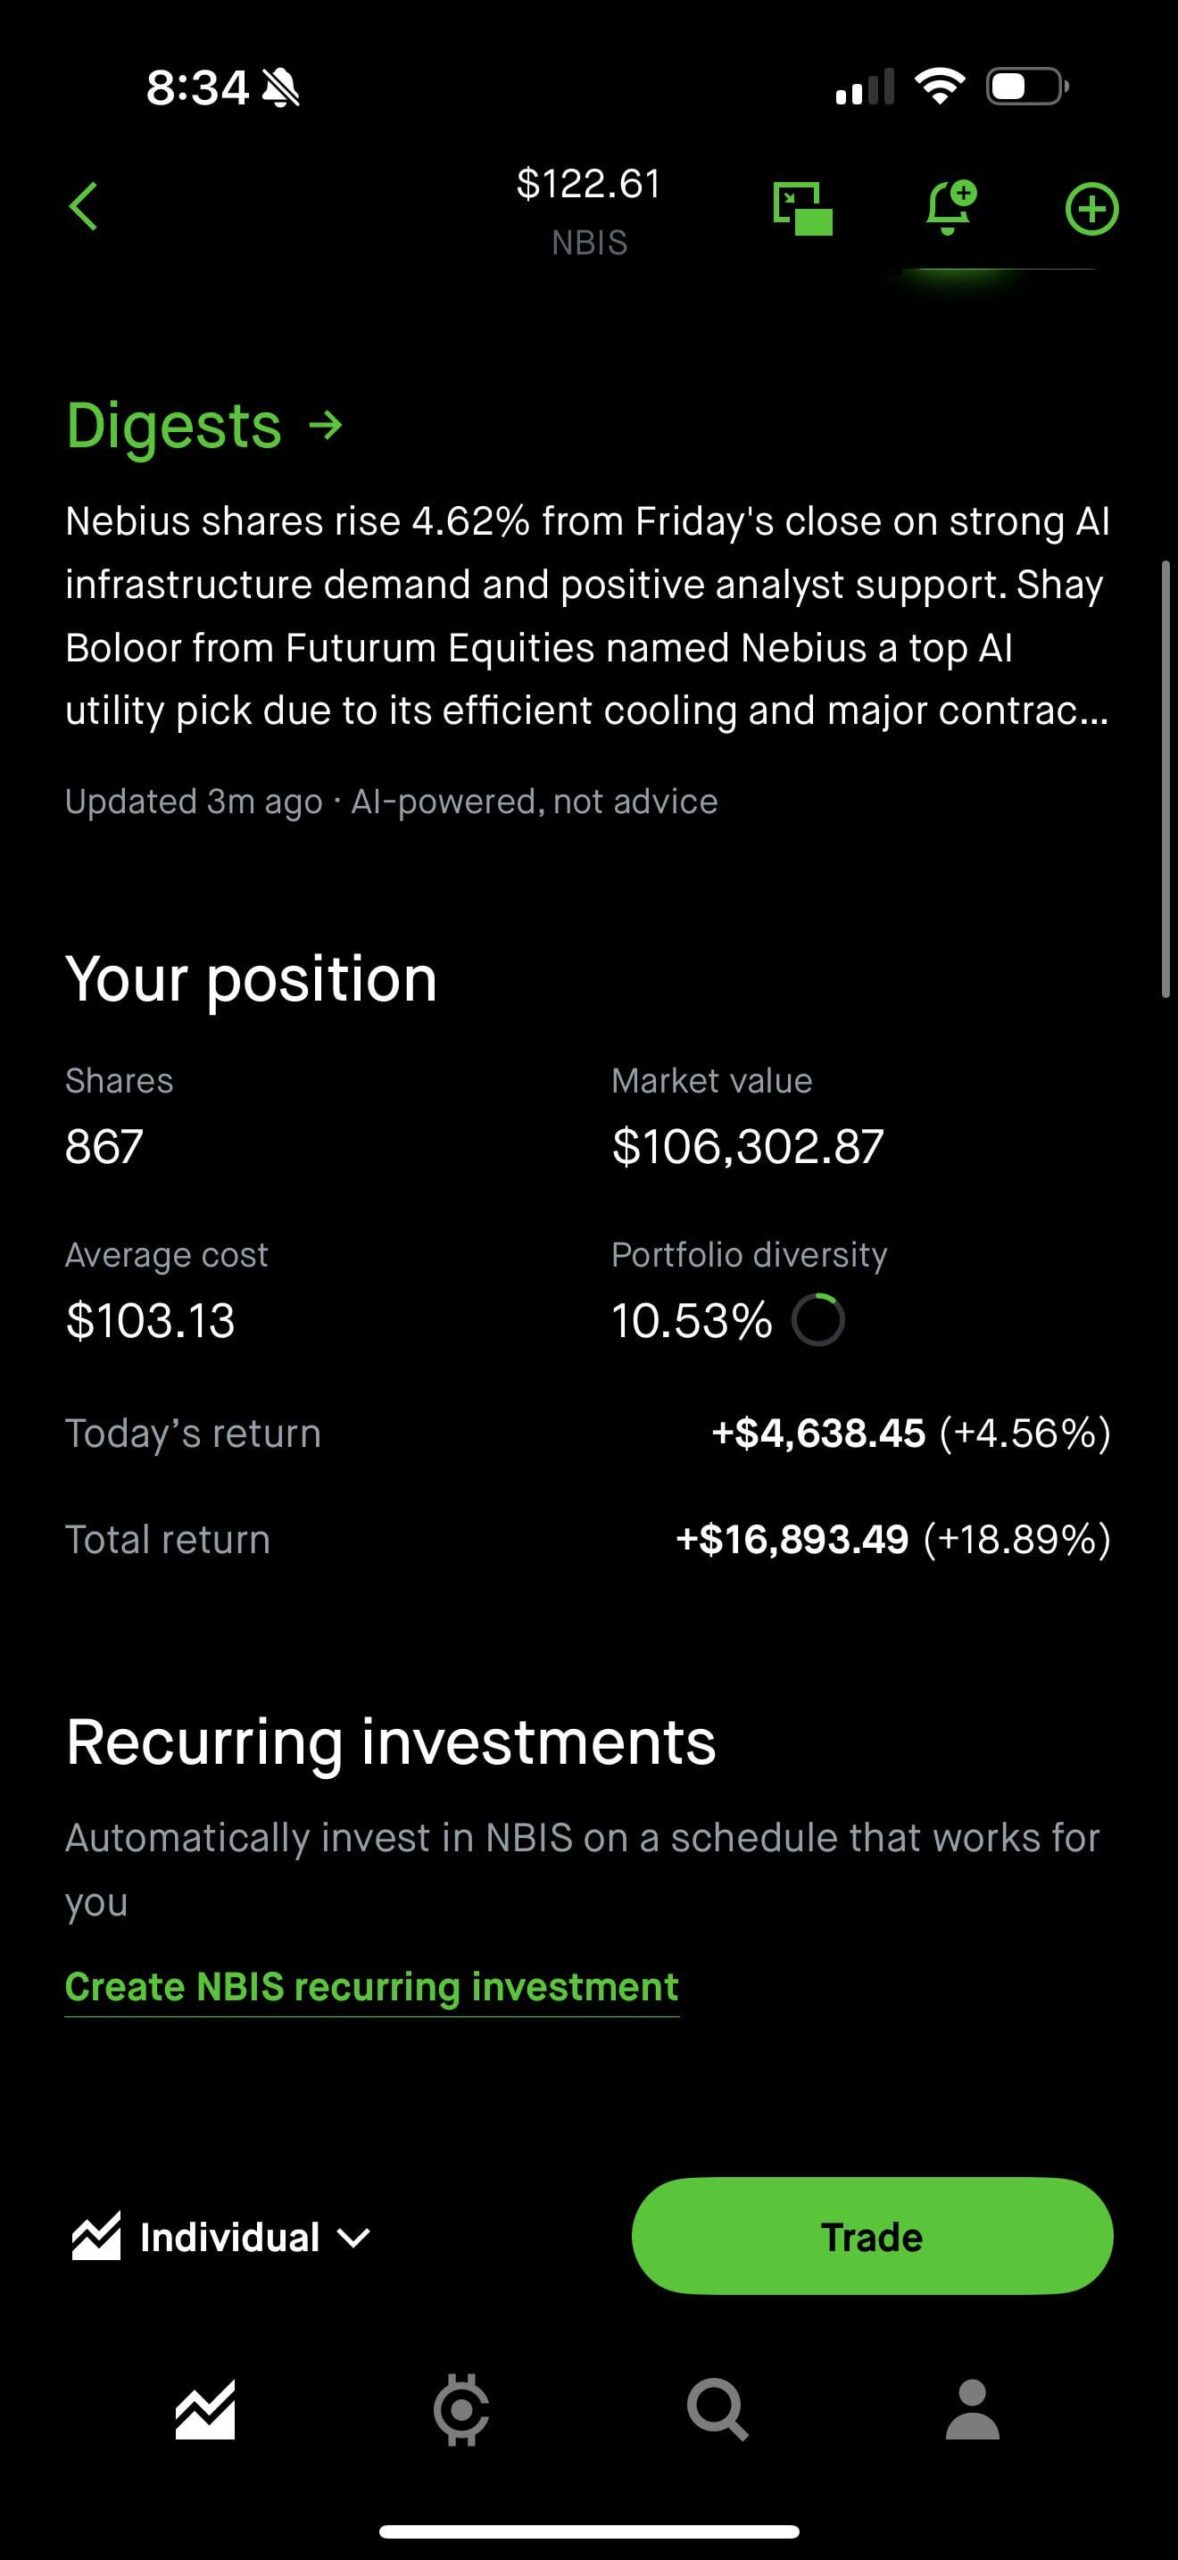The width and height of the screenshot is (1178, 2560).
Task: Open the search magnifier tab
Action: 717,2410
